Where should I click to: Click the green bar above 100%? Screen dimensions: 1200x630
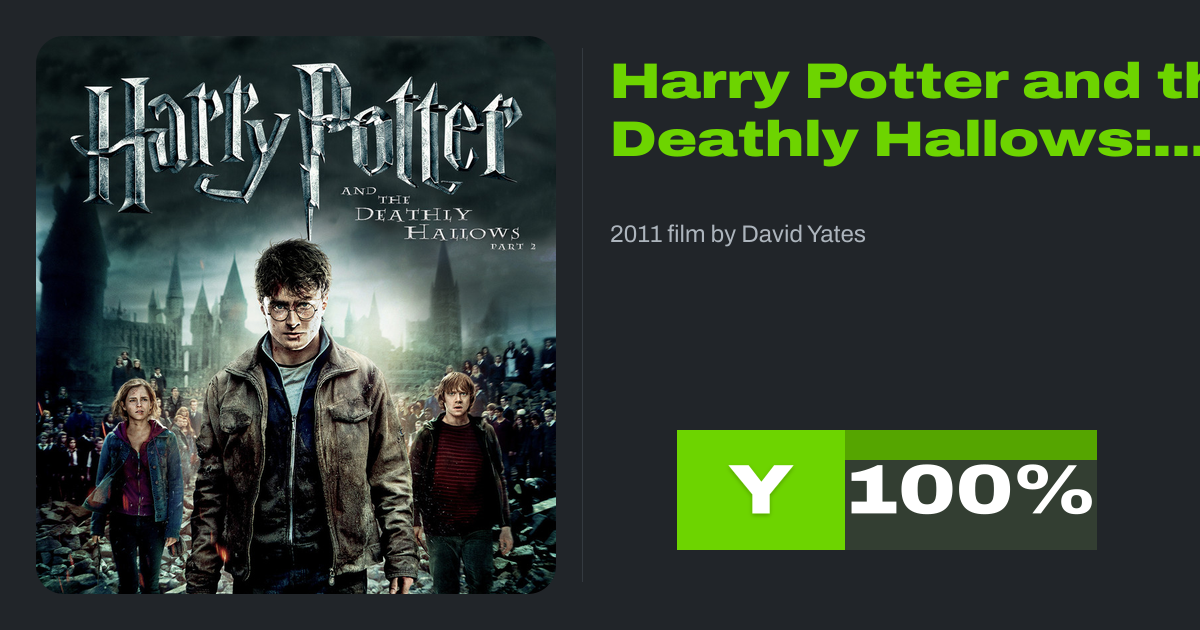[x=971, y=445]
